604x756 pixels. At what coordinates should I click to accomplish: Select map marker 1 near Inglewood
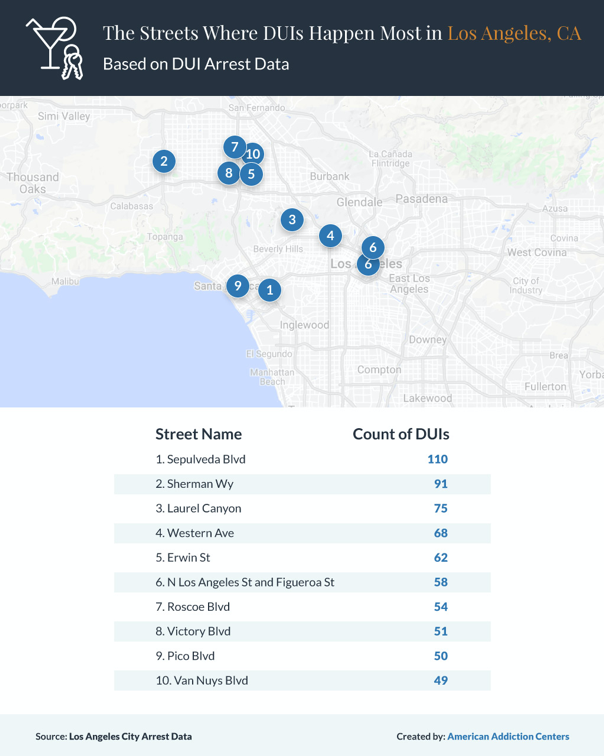click(x=269, y=290)
